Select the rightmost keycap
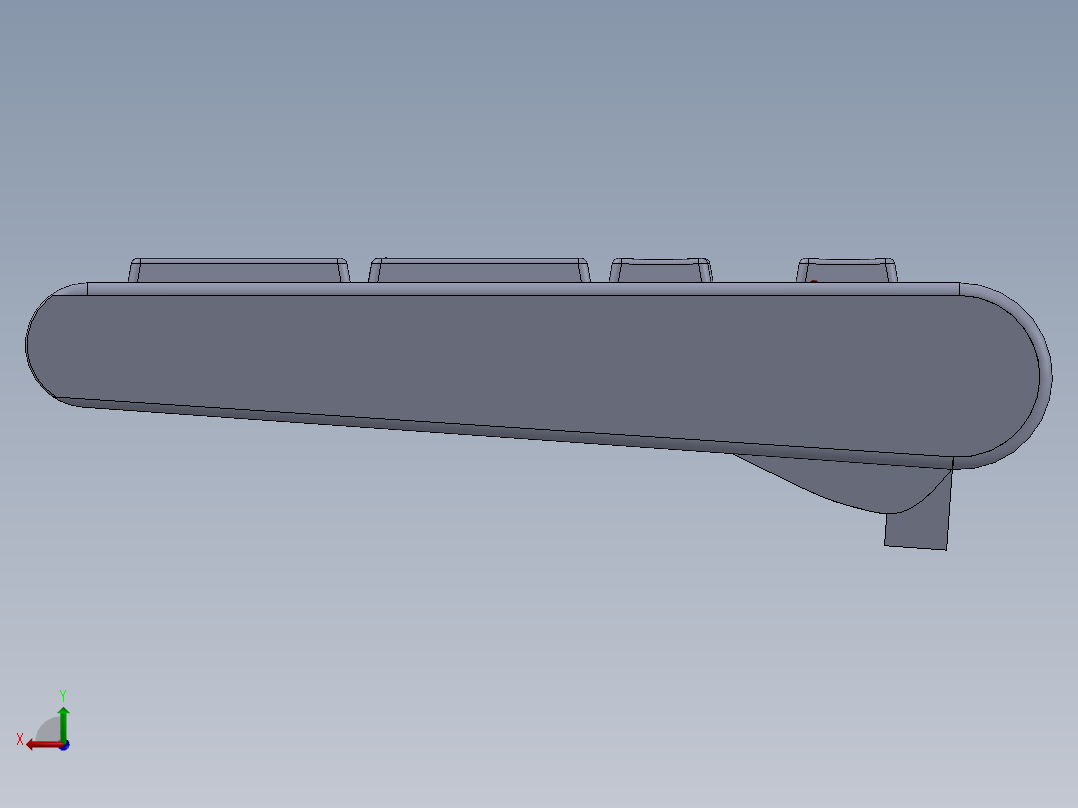The width and height of the screenshot is (1078, 808). (847, 270)
